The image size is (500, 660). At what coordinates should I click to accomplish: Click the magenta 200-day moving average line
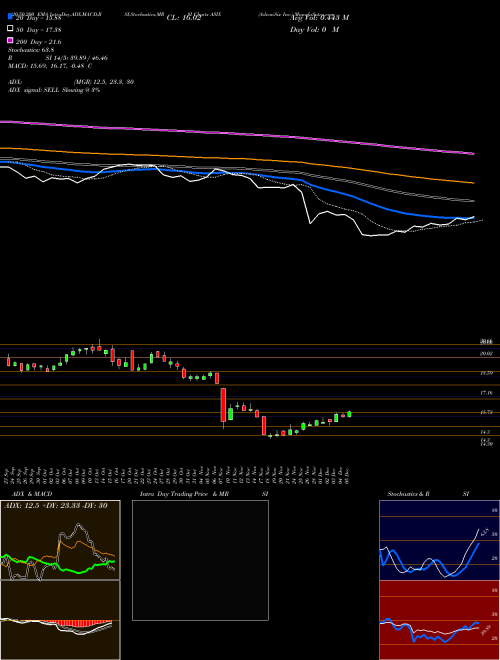click(236, 134)
